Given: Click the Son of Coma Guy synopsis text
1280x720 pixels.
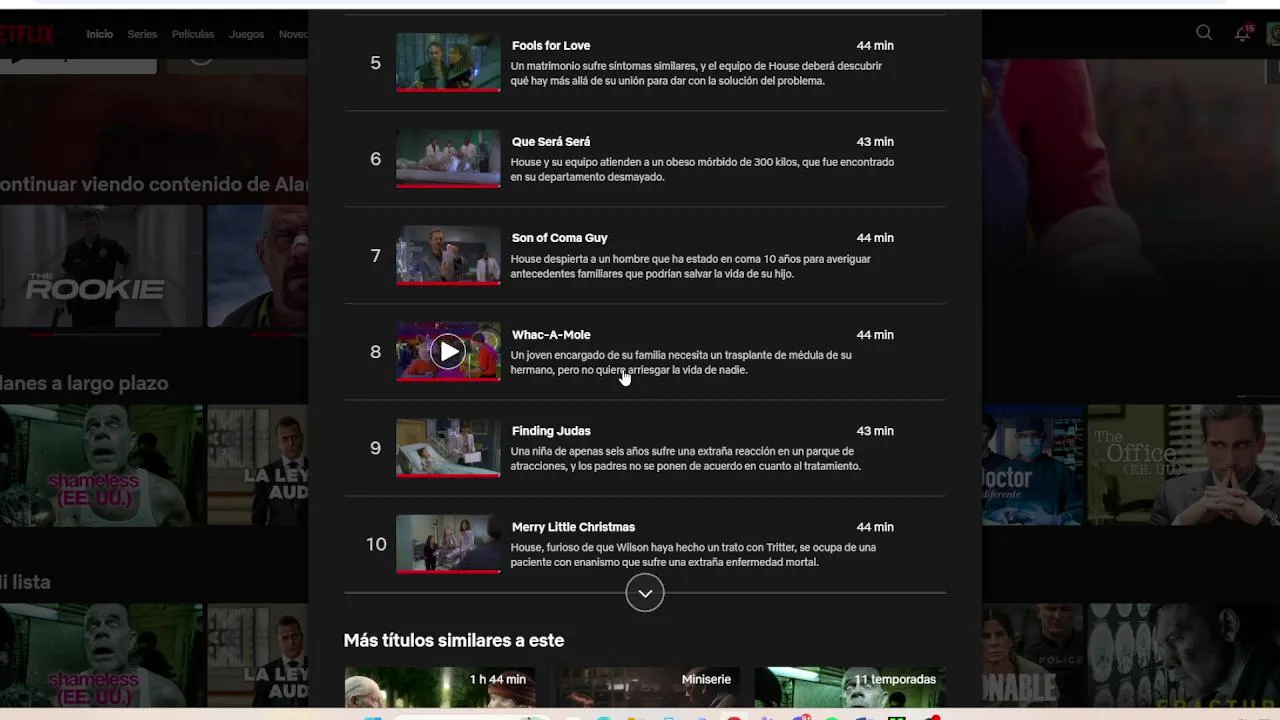Looking at the screenshot, I should coord(690,266).
